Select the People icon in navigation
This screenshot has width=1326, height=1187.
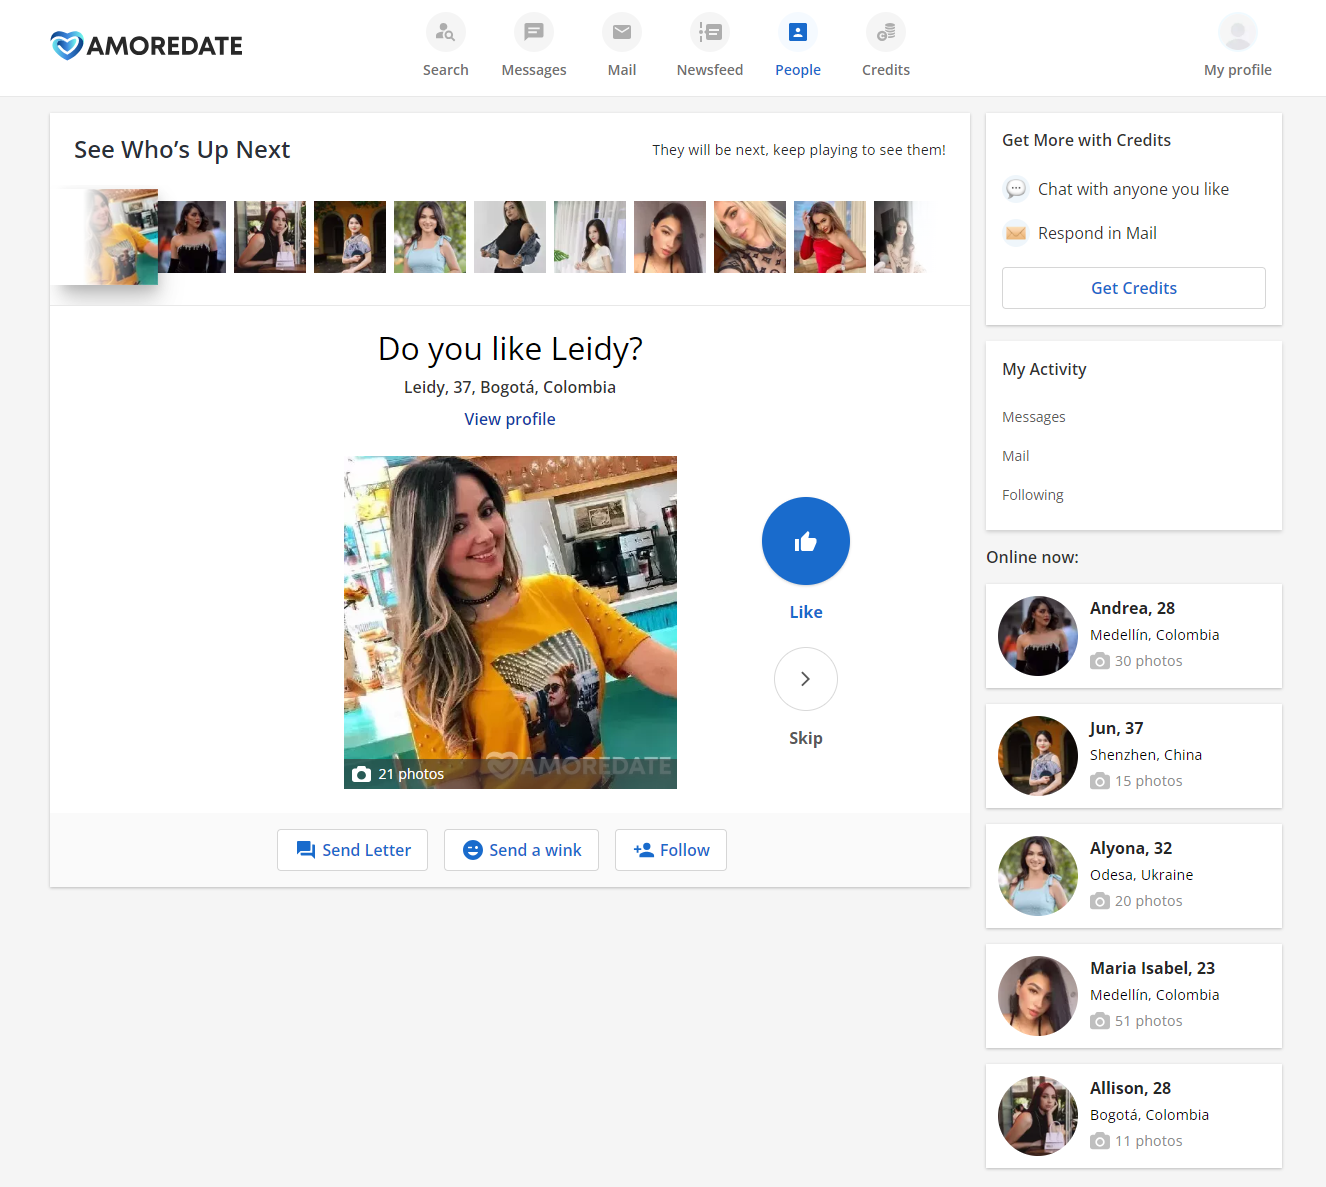(x=797, y=31)
